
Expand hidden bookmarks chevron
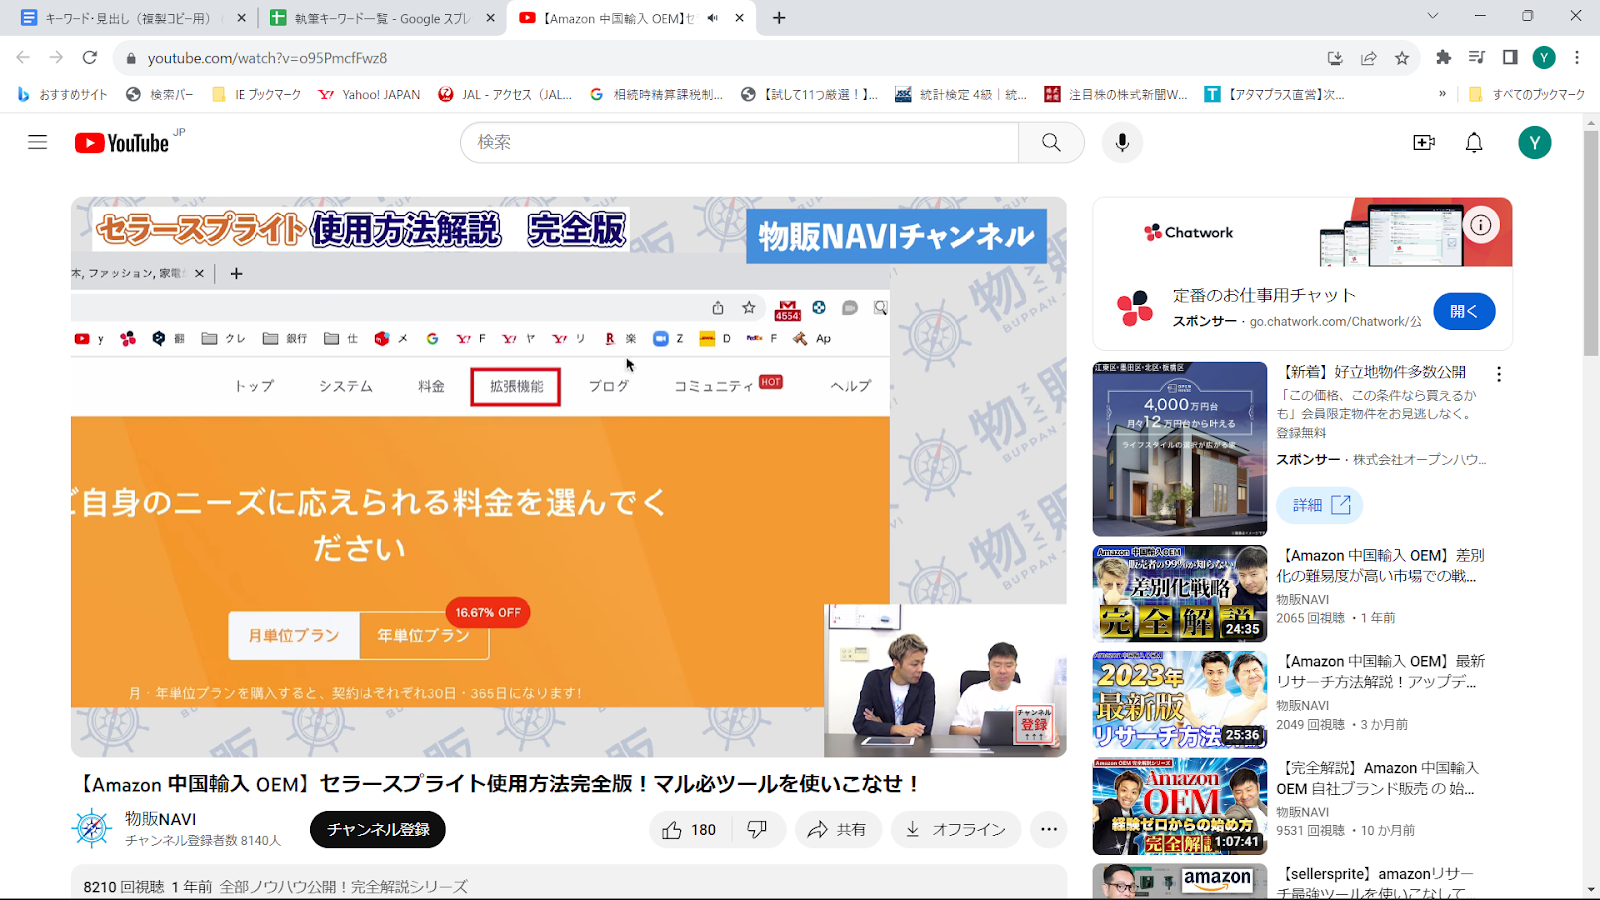point(1442,94)
